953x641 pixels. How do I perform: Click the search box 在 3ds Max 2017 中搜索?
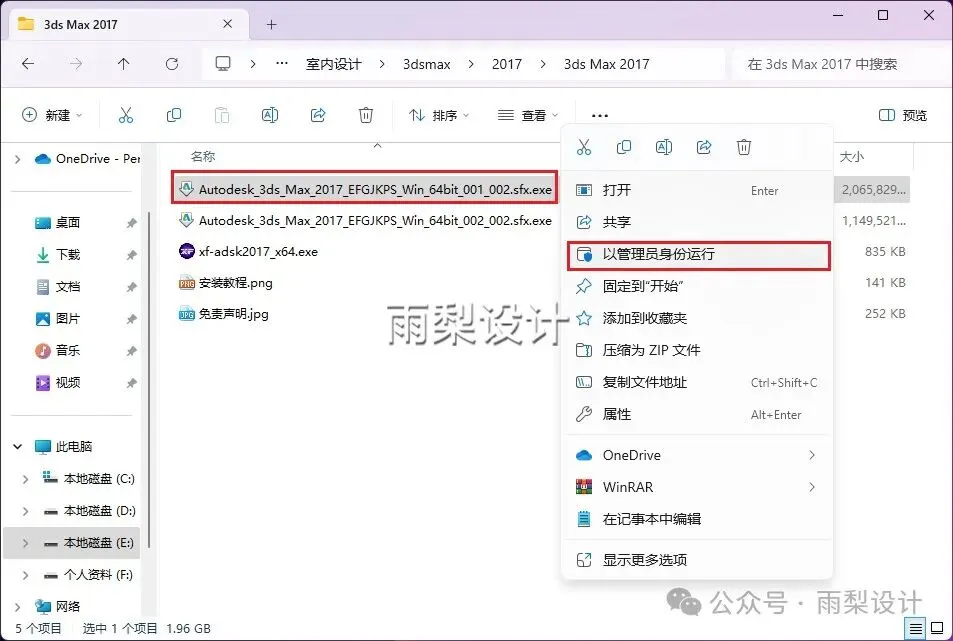click(x=841, y=64)
